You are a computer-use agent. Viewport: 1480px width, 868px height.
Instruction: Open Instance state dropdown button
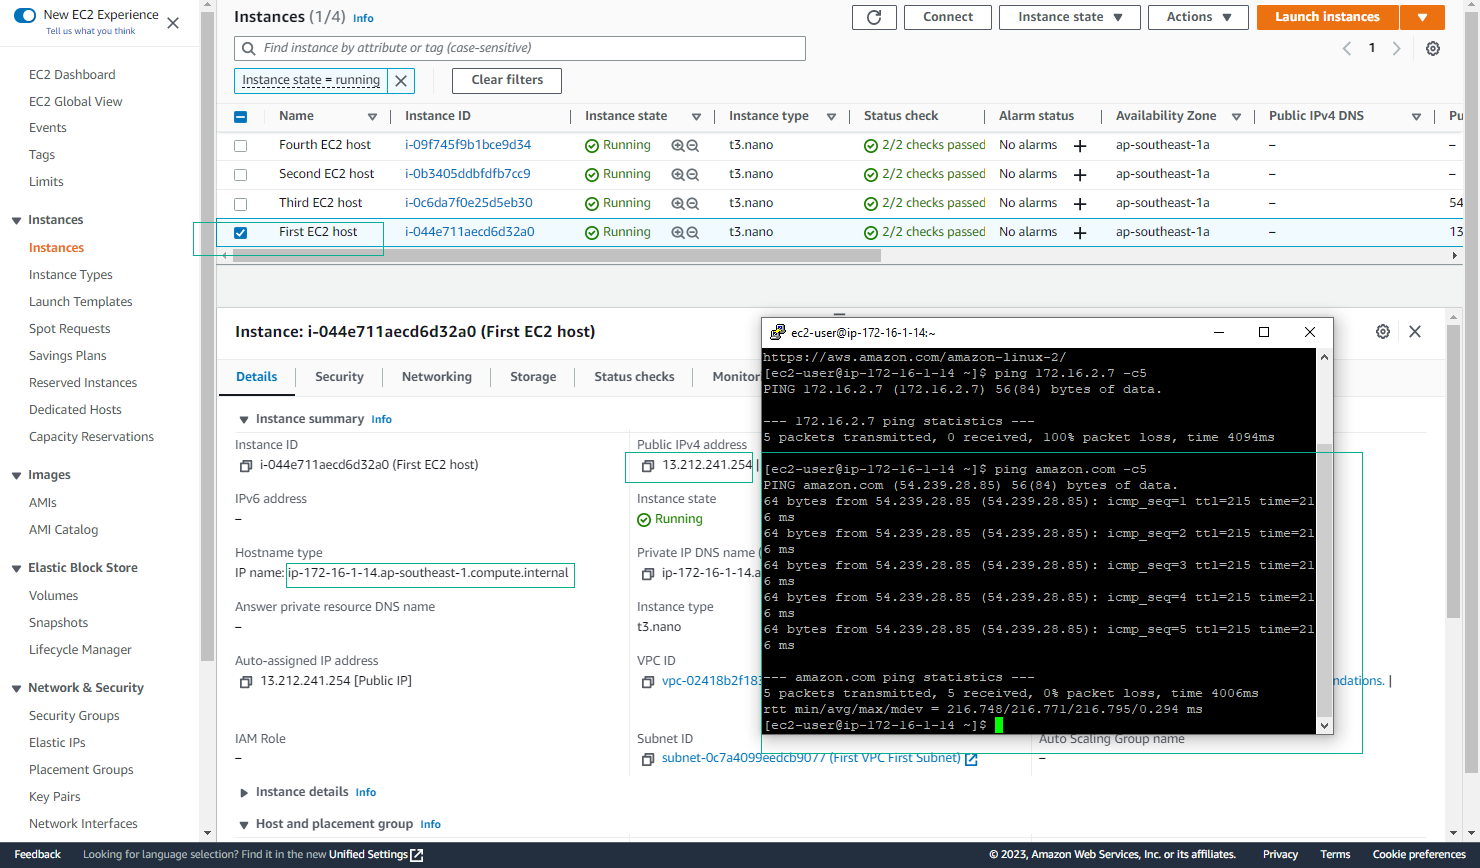[x=1070, y=17]
